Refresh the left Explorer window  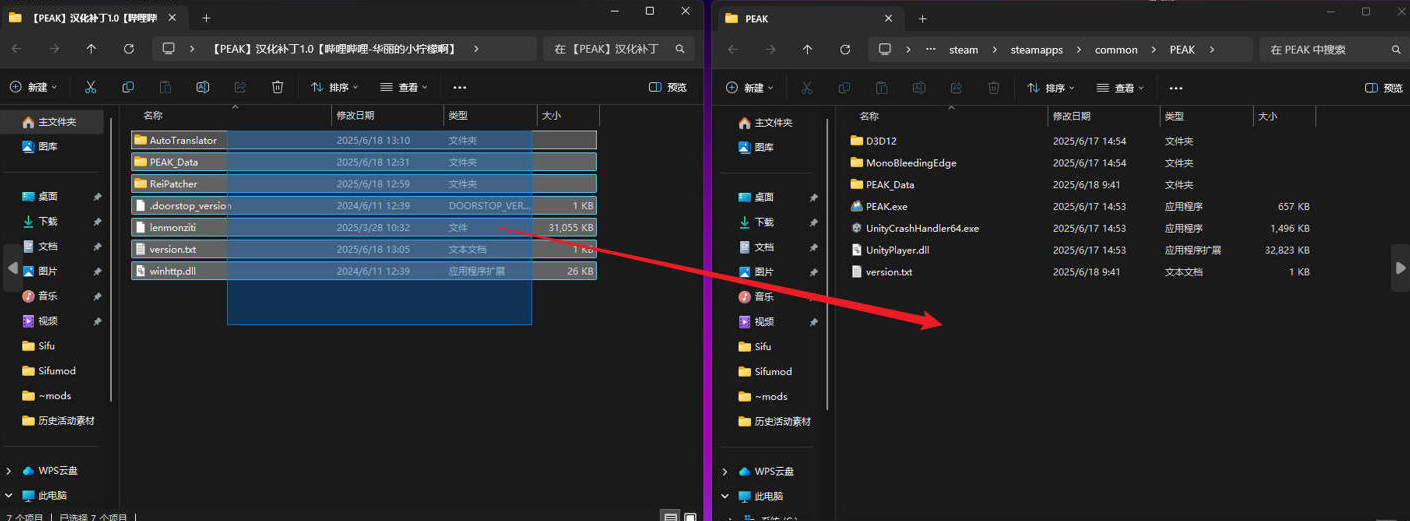(x=128, y=49)
